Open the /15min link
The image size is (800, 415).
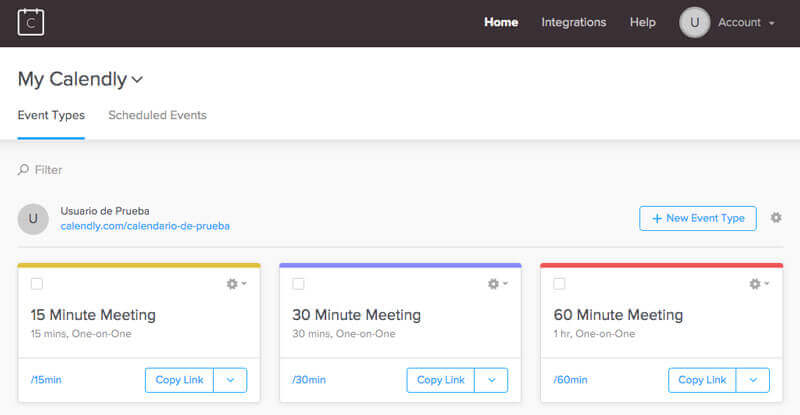tap(46, 380)
